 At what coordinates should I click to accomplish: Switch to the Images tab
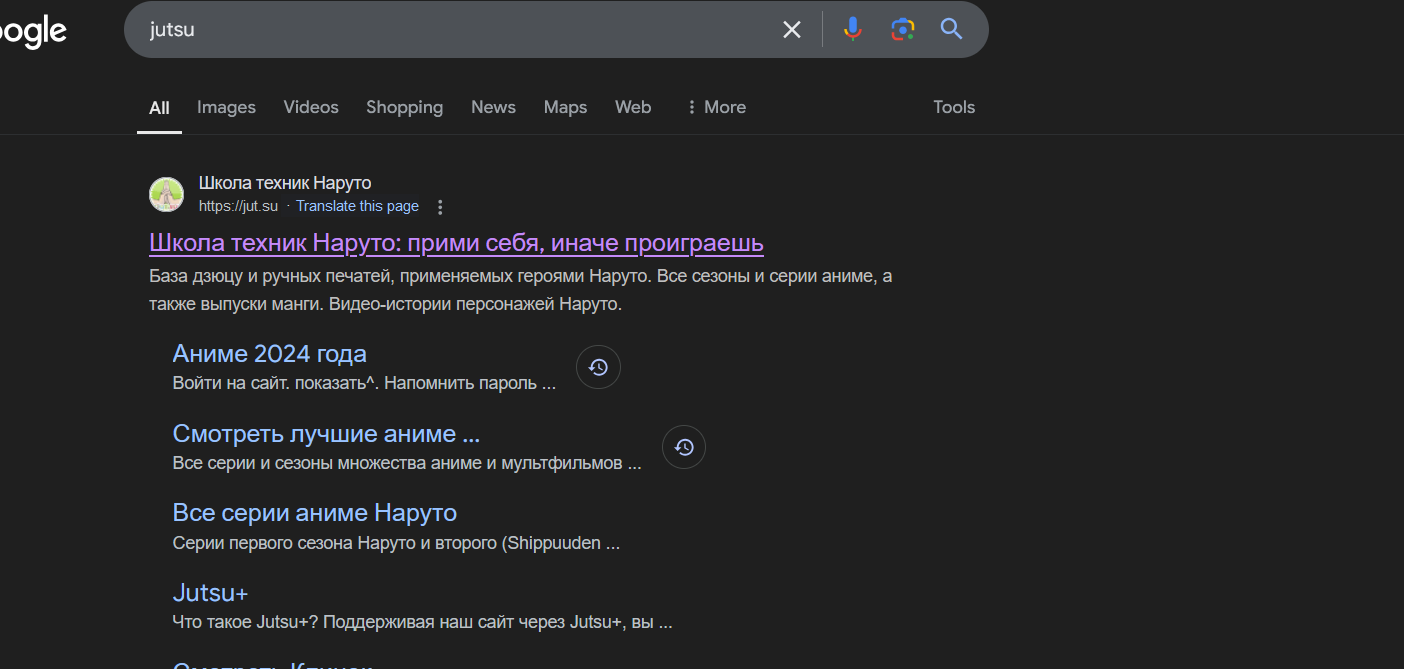pos(226,107)
